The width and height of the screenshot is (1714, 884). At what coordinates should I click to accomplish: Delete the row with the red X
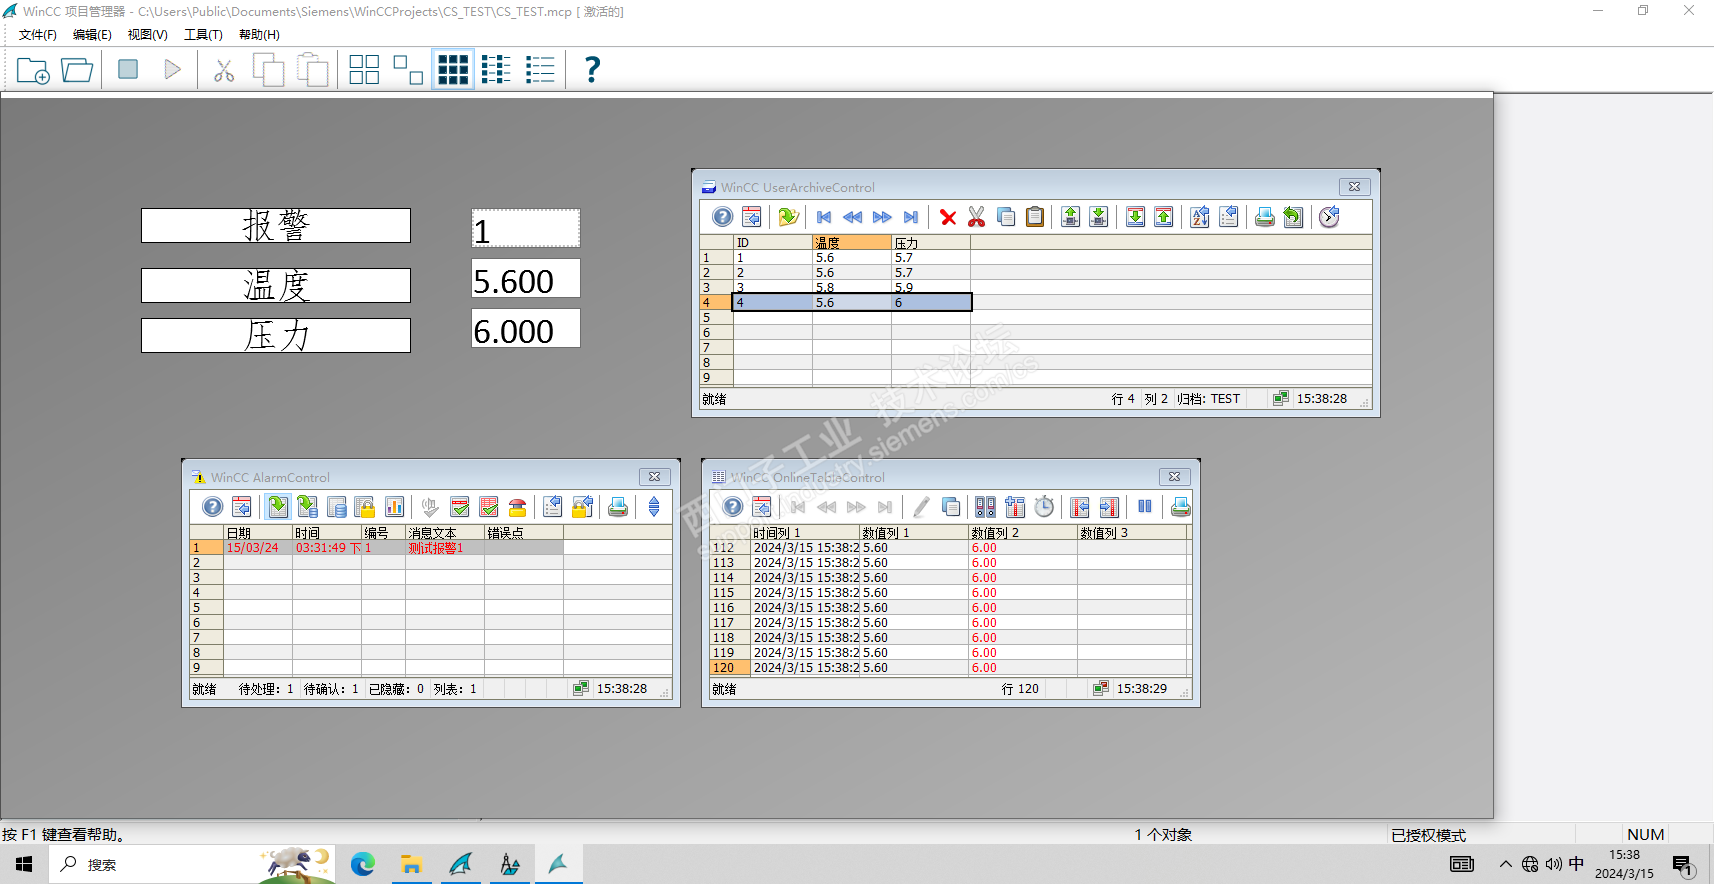(x=948, y=217)
